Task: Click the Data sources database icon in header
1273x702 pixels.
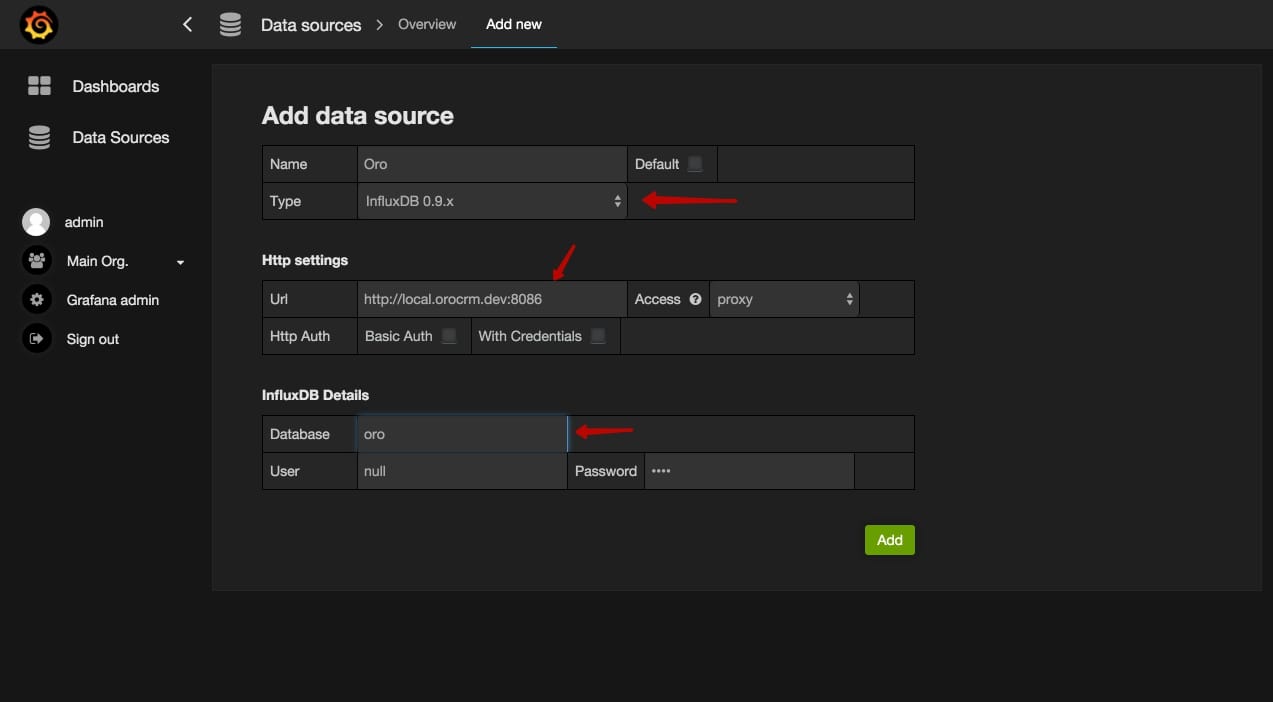Action: tap(230, 25)
